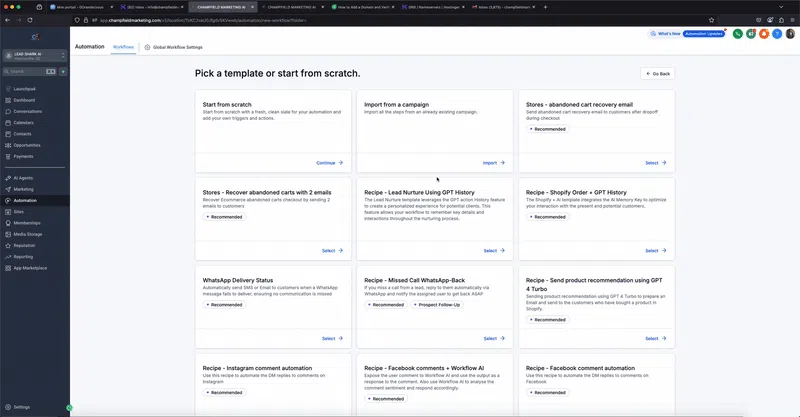Click the blue help question icon
This screenshot has width=800, height=417.
[x=777, y=34]
